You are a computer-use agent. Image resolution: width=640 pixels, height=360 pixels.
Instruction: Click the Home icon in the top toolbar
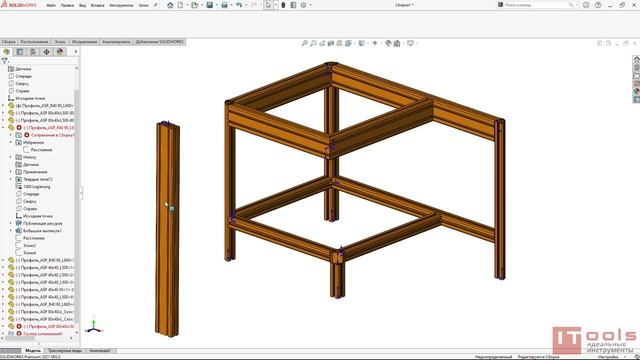(x=170, y=5)
